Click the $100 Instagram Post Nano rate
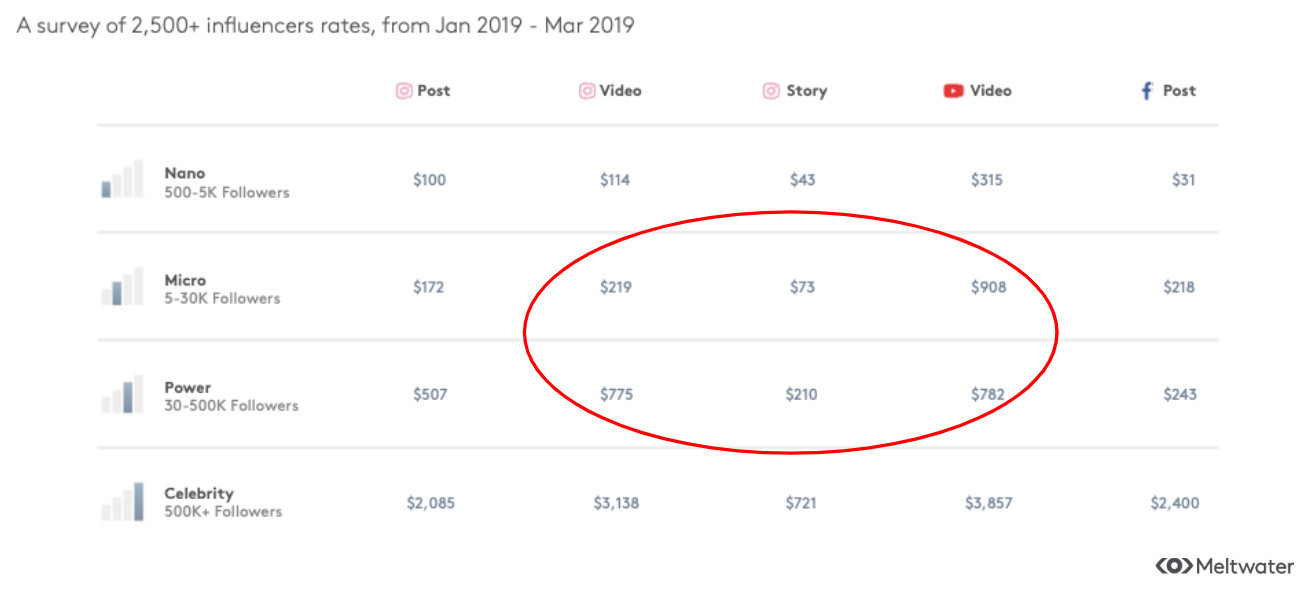Image resolution: width=1305 pixels, height=599 pixels. 429,181
